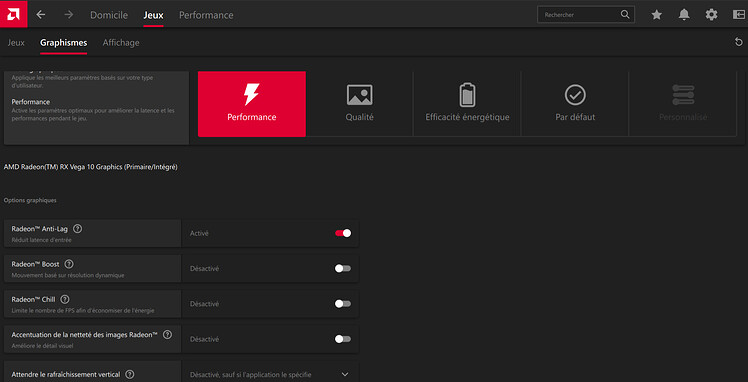
Task: Click the Rechercher search field
Action: tap(586, 15)
